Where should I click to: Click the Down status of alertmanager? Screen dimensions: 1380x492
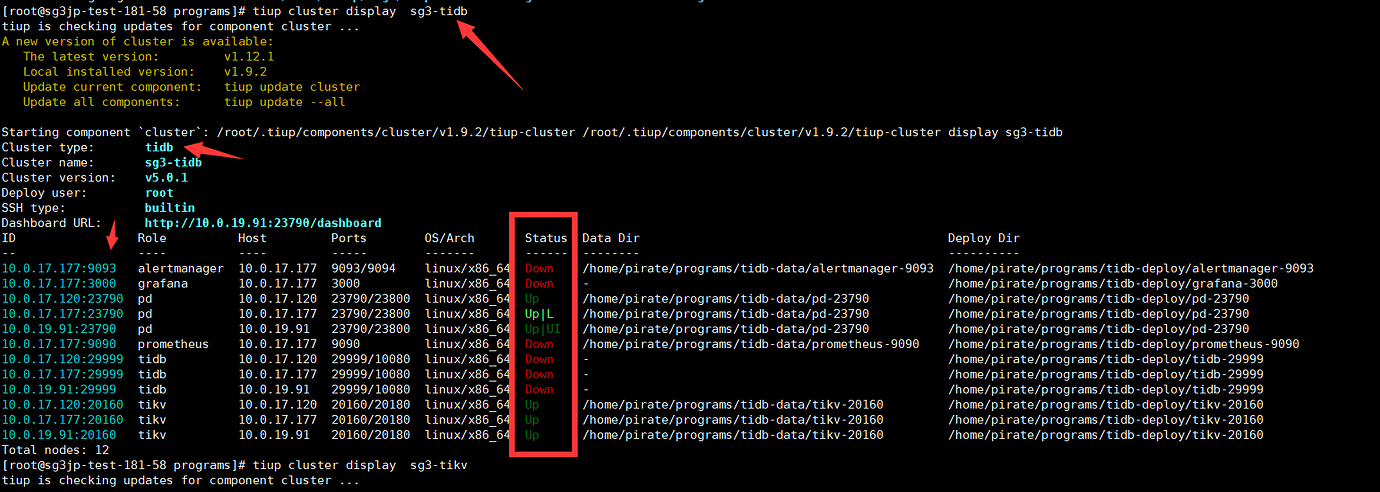point(539,268)
